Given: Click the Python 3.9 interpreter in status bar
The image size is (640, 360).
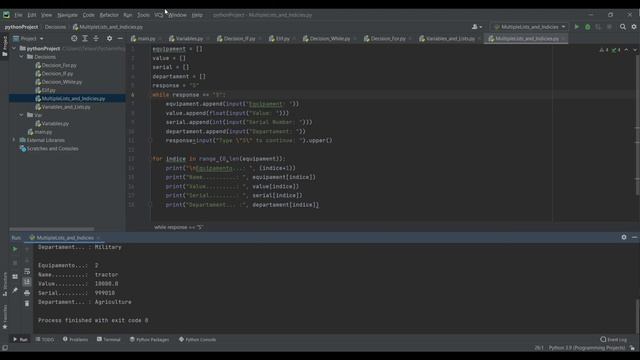Looking at the screenshot, I should tap(587, 348).
